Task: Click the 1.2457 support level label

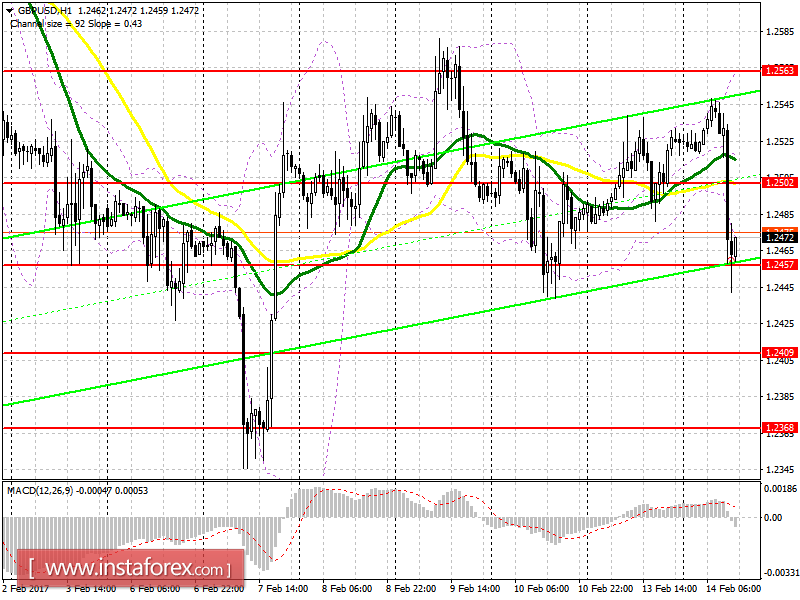Action: coord(779,264)
